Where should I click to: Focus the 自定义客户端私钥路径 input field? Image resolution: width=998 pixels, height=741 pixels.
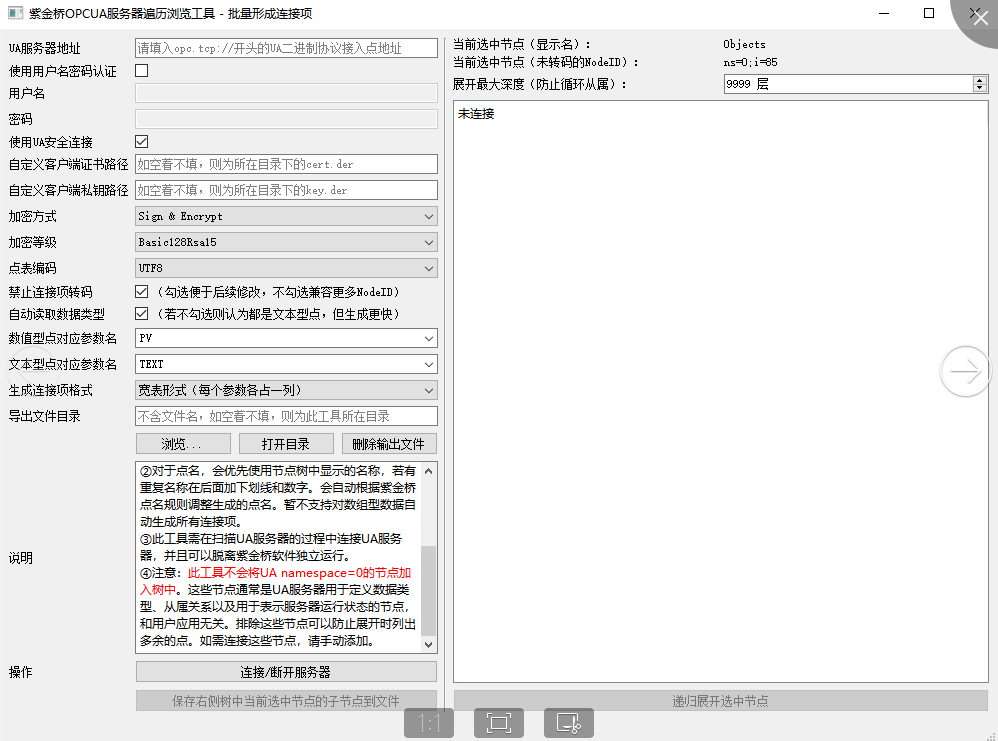pyautogui.click(x=286, y=190)
